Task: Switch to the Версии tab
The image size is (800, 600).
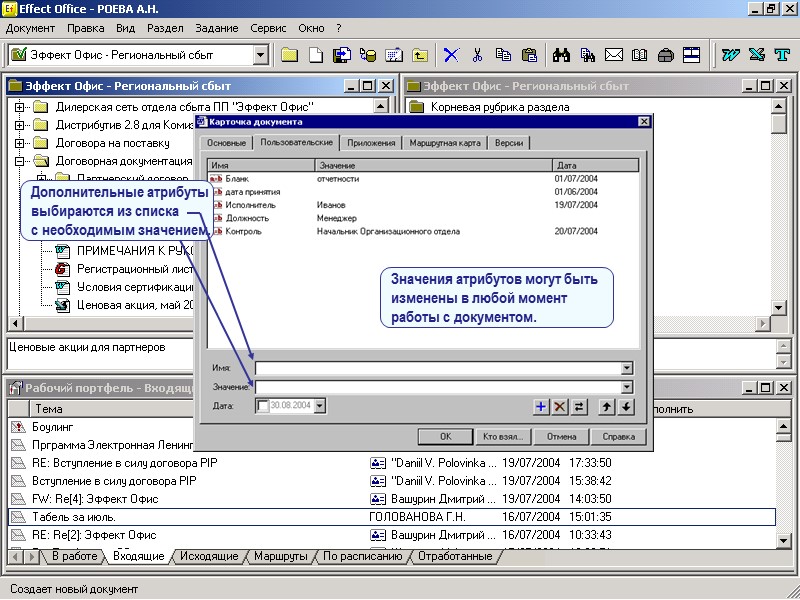Action: click(x=509, y=143)
